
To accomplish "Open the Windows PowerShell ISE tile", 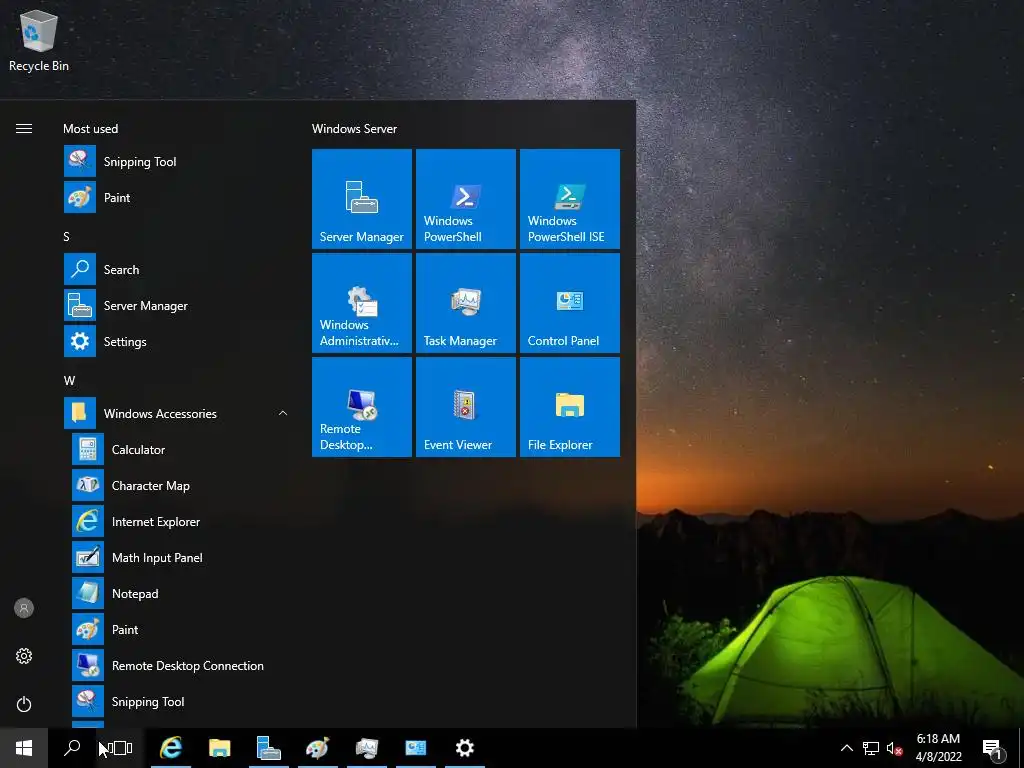I will coord(569,199).
